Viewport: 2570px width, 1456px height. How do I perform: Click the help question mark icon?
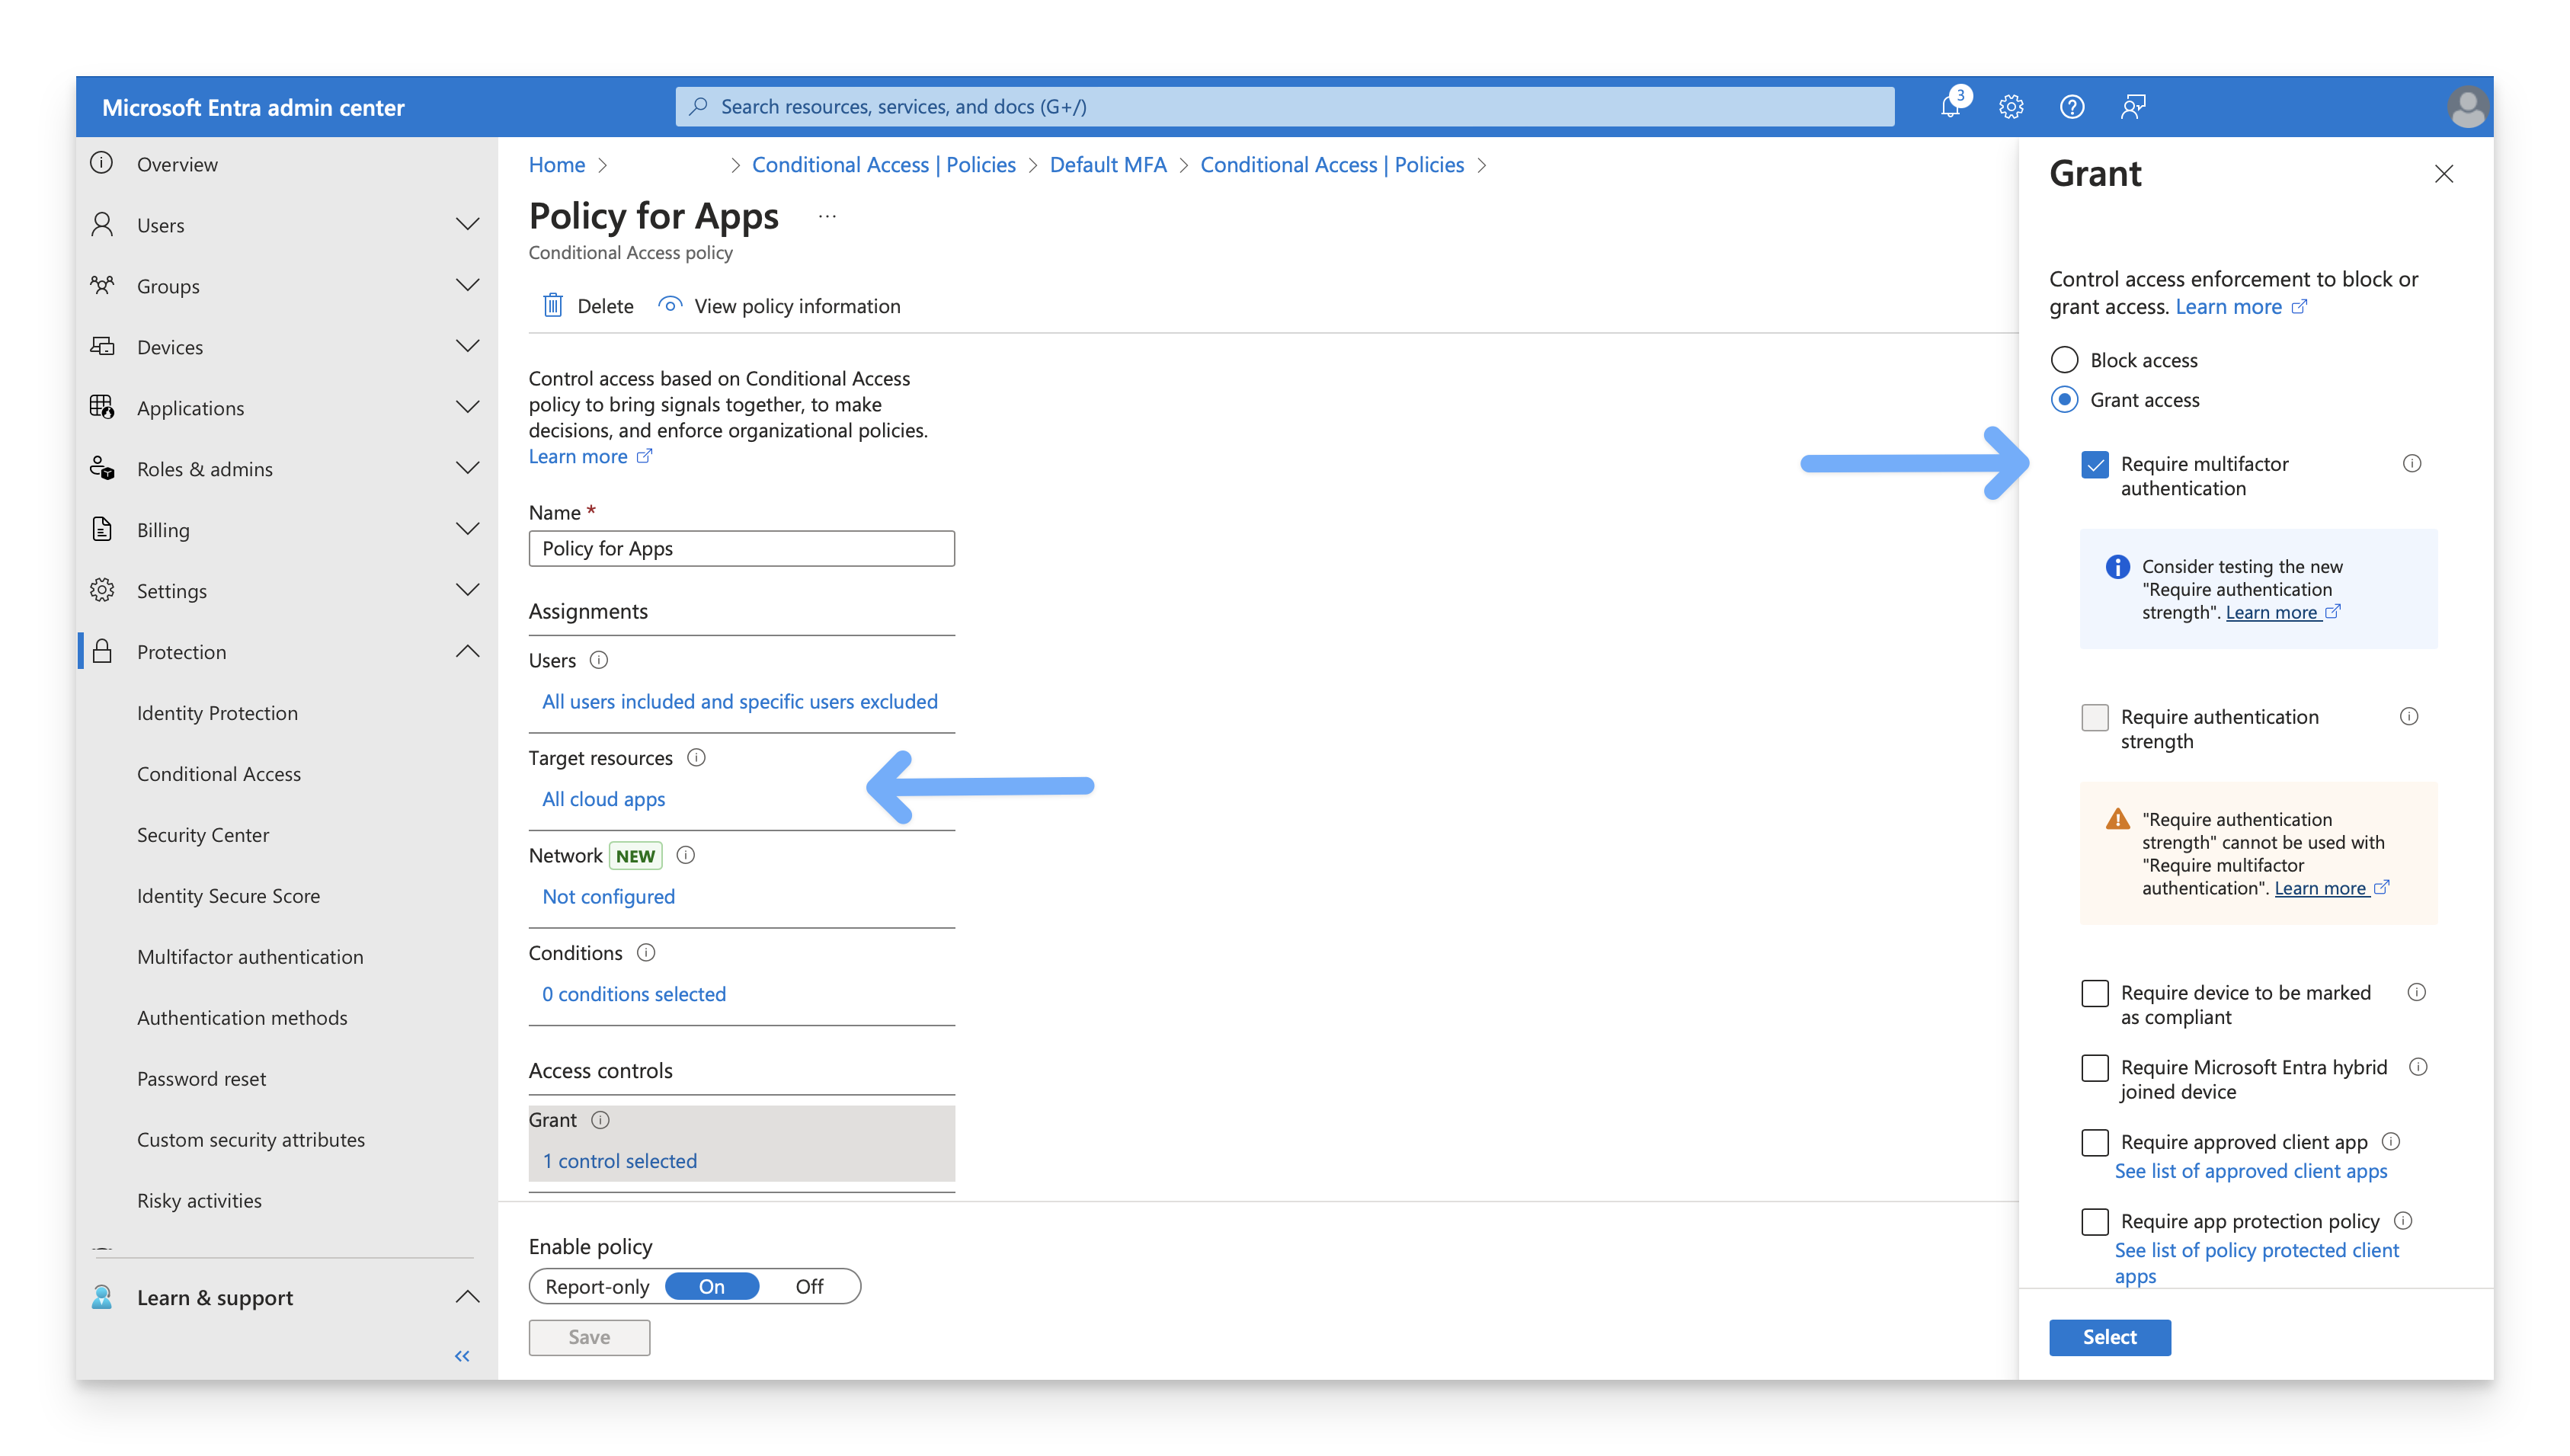pyautogui.click(x=2072, y=107)
